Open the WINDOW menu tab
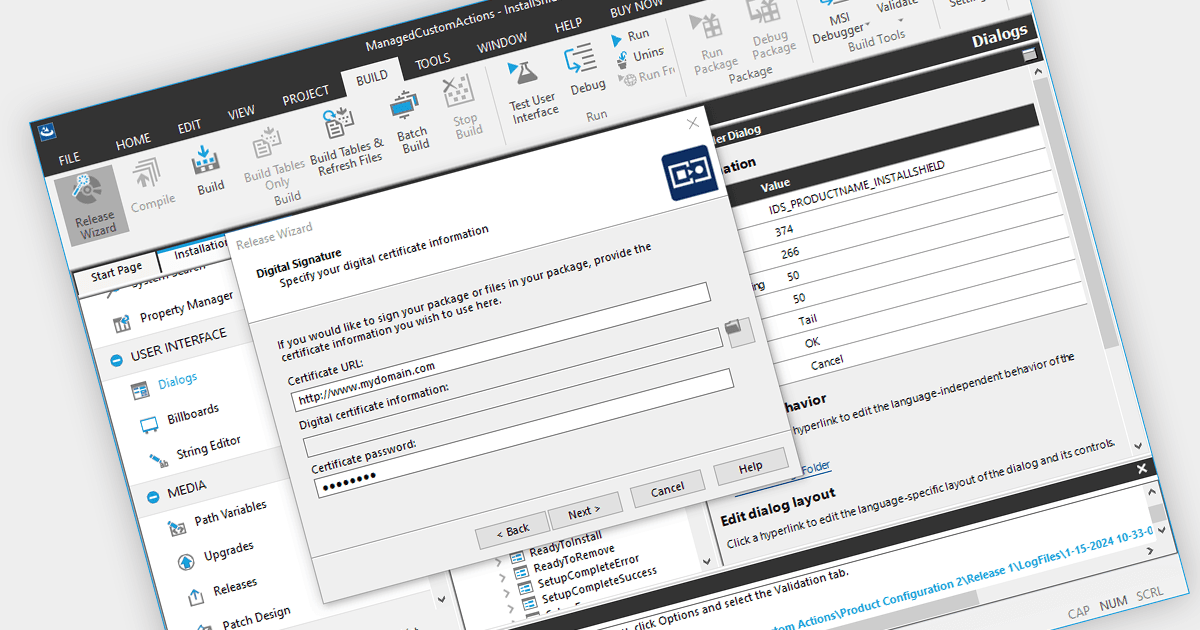The image size is (1200, 630). pos(502,45)
